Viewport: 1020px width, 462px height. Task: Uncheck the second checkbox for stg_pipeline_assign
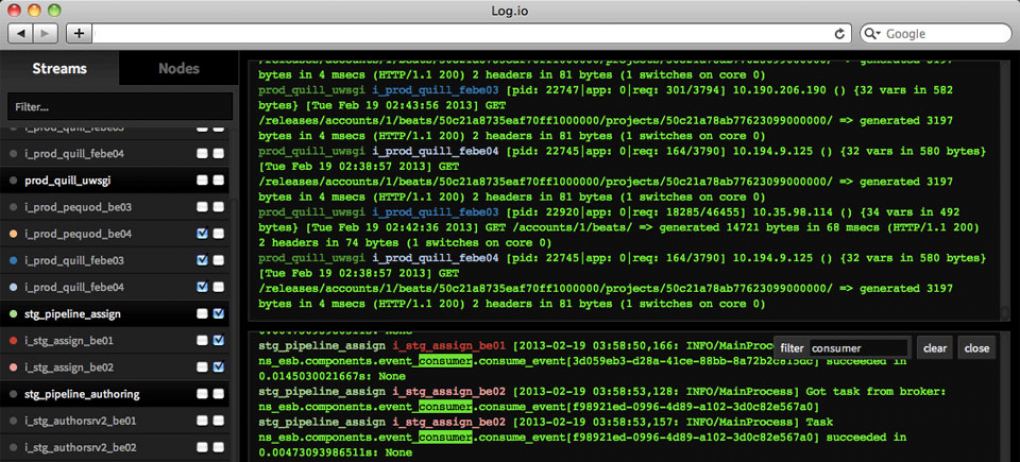tap(218, 314)
